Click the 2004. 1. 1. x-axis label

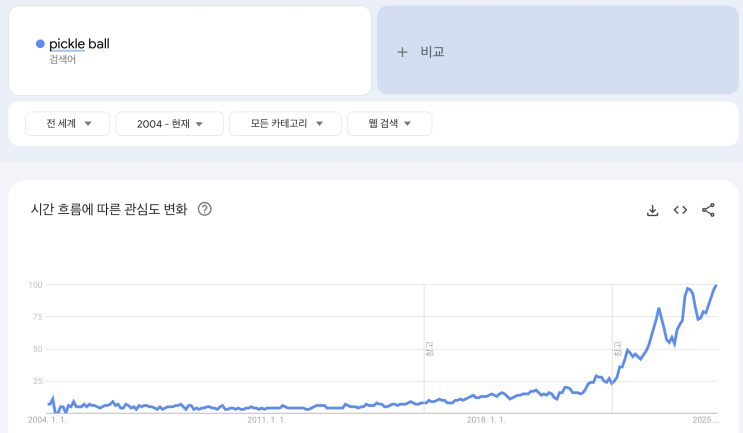(x=47, y=421)
